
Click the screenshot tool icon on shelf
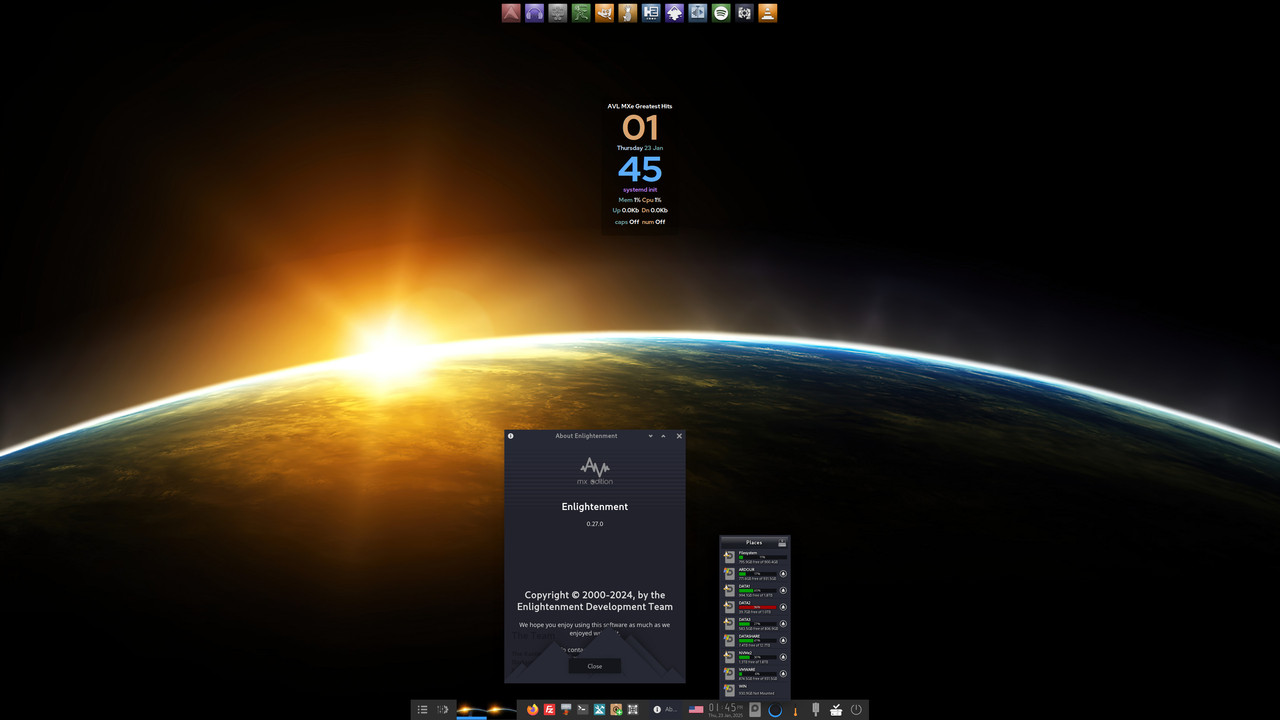pos(633,710)
